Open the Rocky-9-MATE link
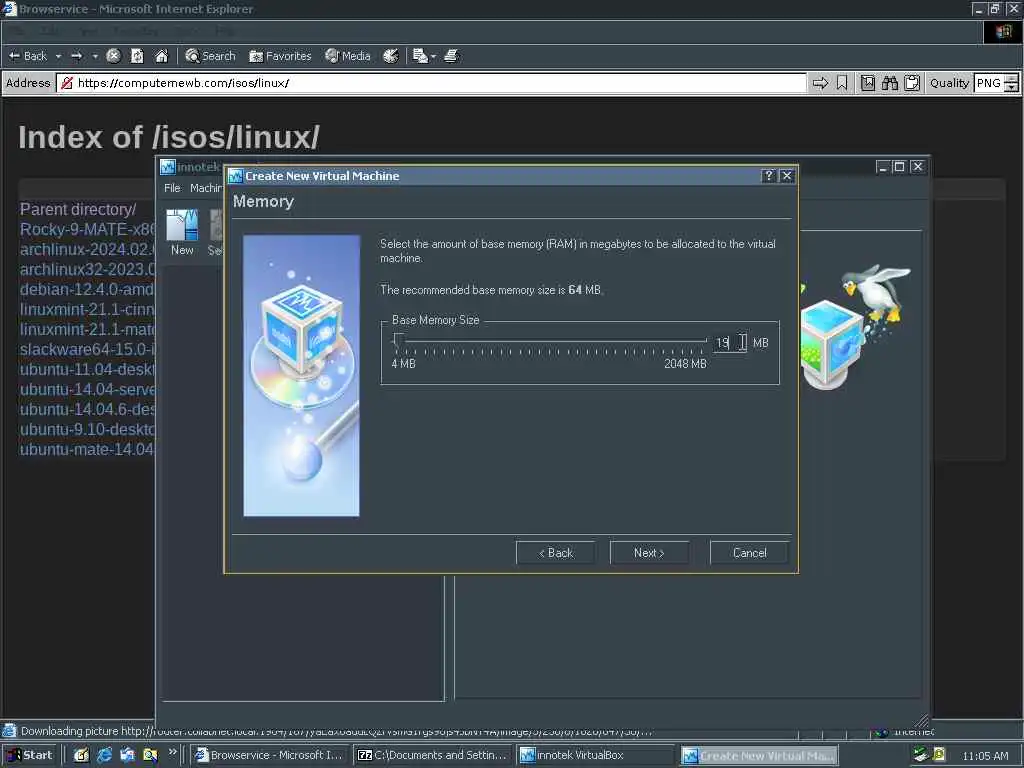Viewport: 1024px width, 768px height. coord(88,230)
